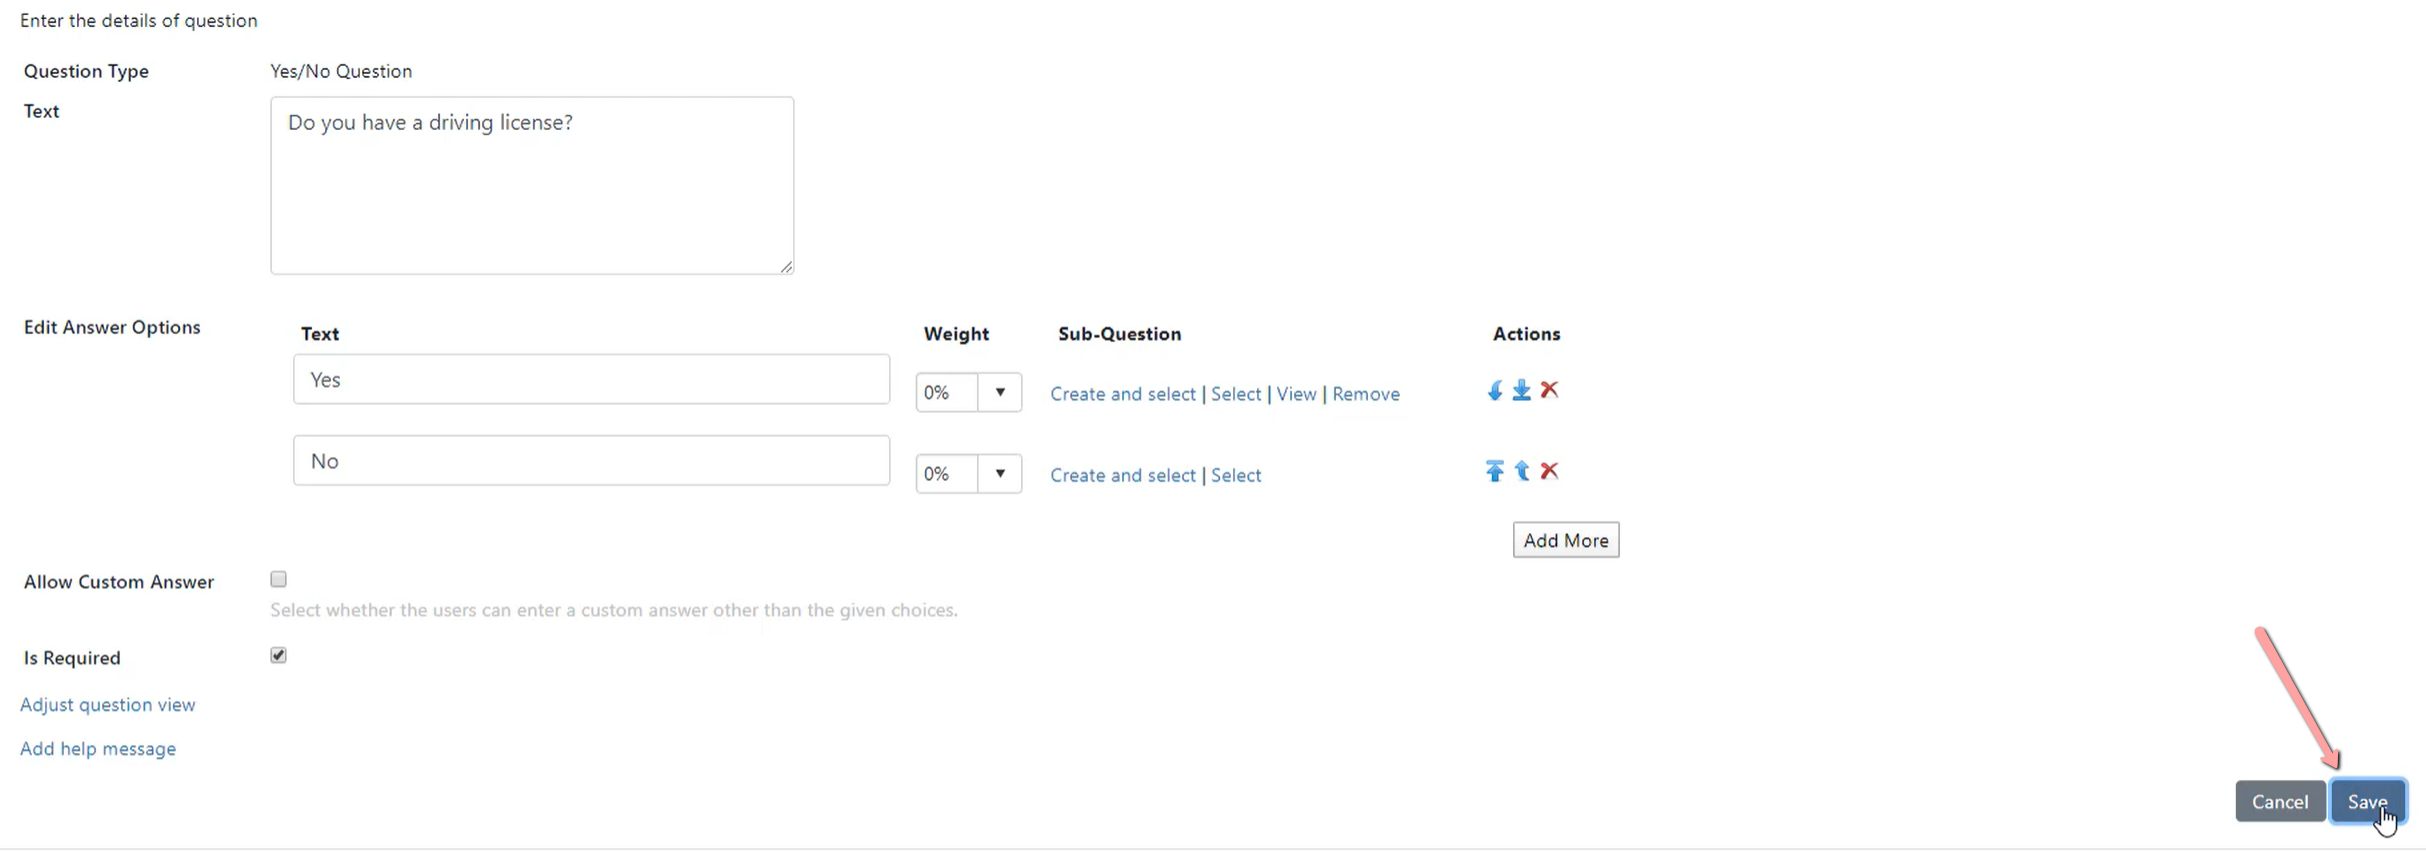The width and height of the screenshot is (2426, 852).
Task: Edit the Yes answer text field
Action: coord(591,379)
